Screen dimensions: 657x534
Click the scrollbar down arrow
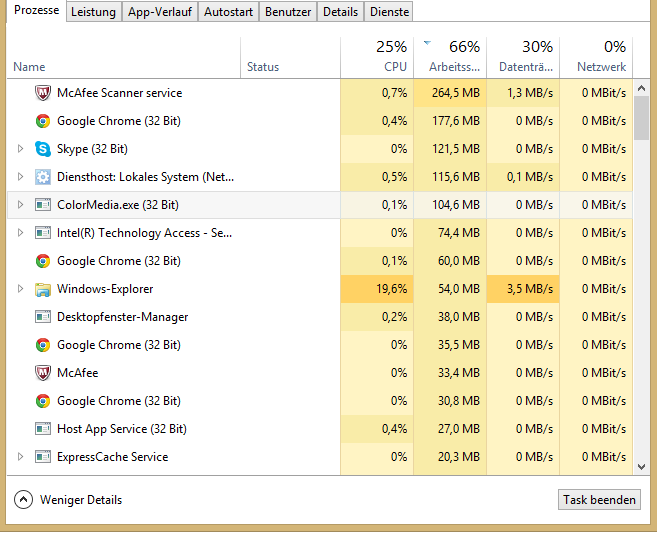[x=641, y=467]
